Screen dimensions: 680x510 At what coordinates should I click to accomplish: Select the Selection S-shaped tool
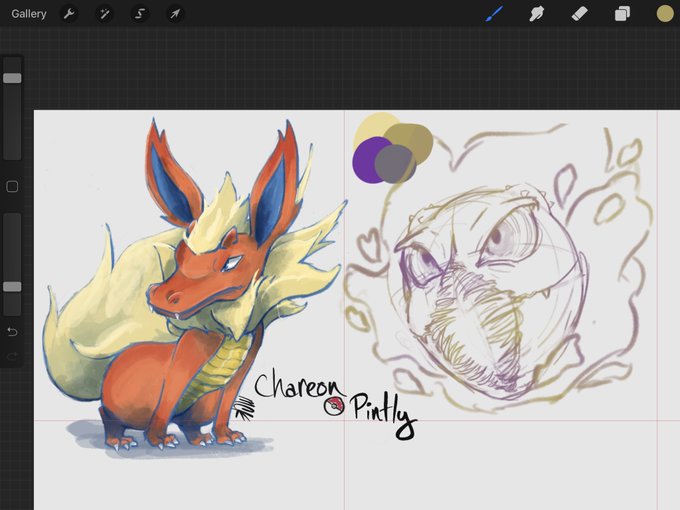[140, 14]
